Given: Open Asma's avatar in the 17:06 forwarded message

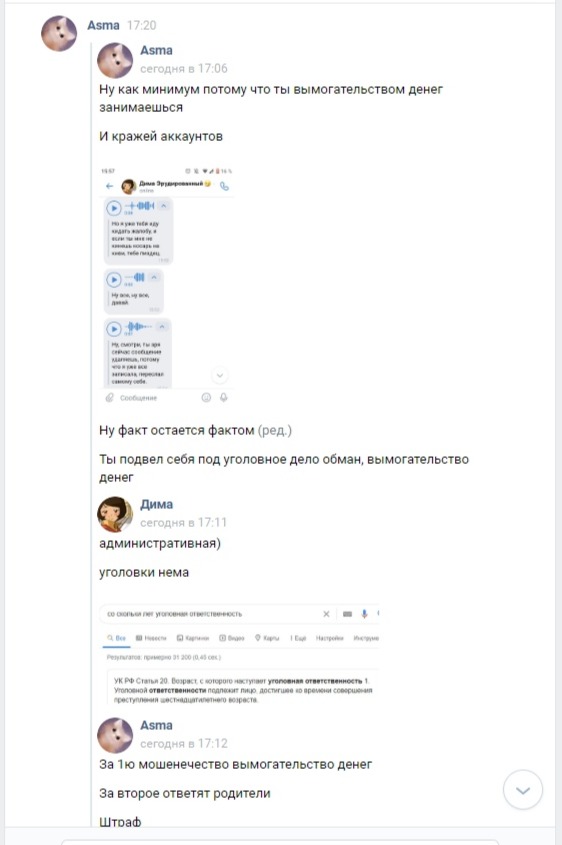Looking at the screenshot, I should pyautogui.click(x=115, y=60).
